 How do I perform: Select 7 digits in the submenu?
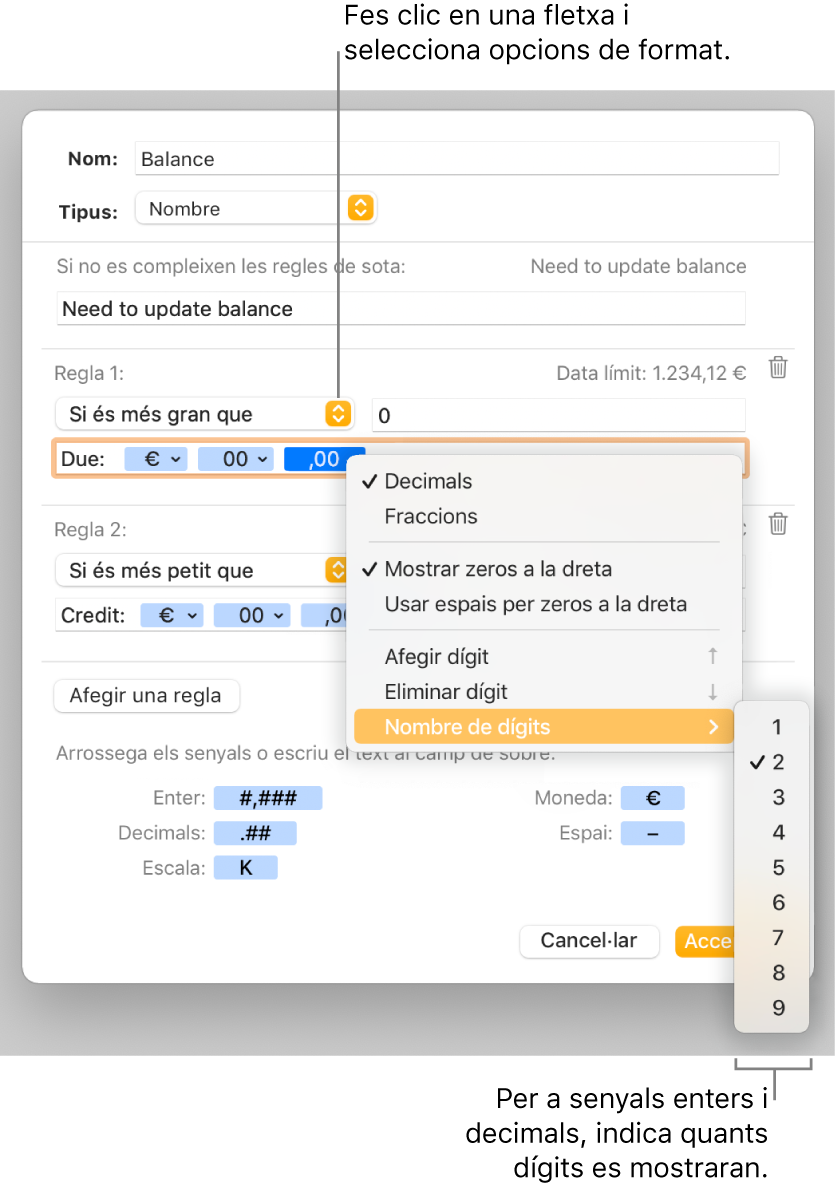coord(772,938)
